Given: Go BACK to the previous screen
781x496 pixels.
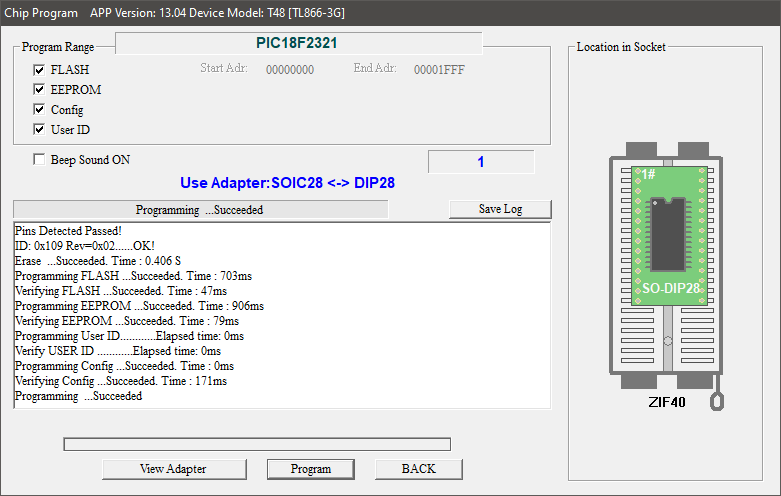Looking at the screenshot, I should (418, 469).
